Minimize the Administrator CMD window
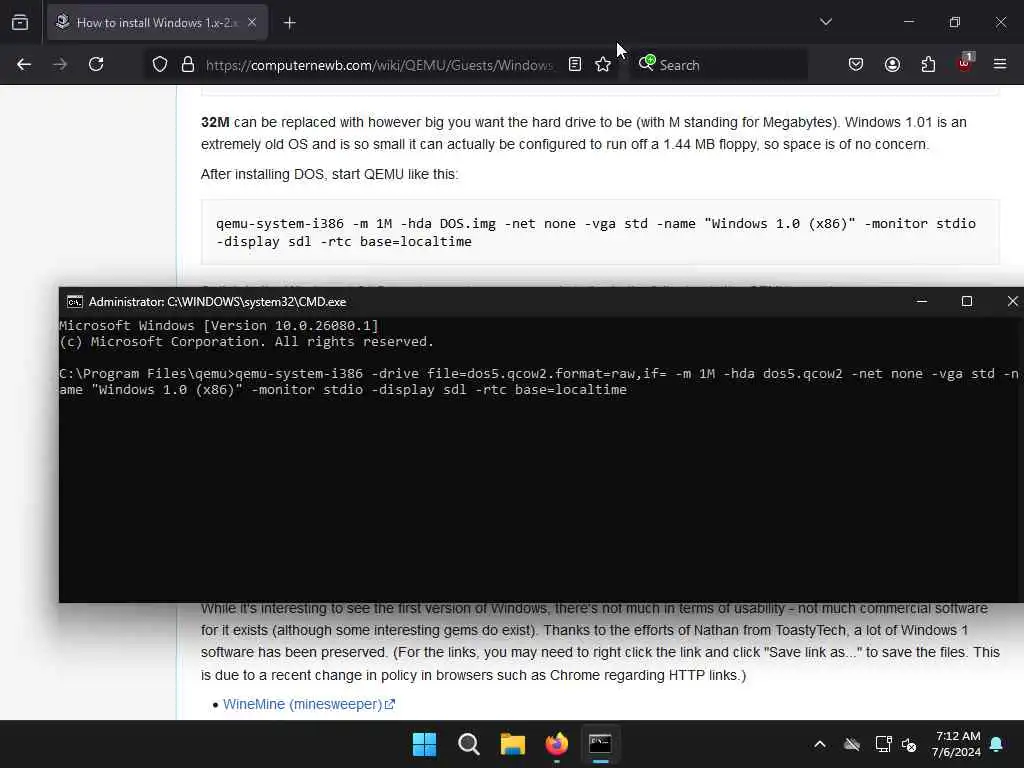 [x=922, y=301]
